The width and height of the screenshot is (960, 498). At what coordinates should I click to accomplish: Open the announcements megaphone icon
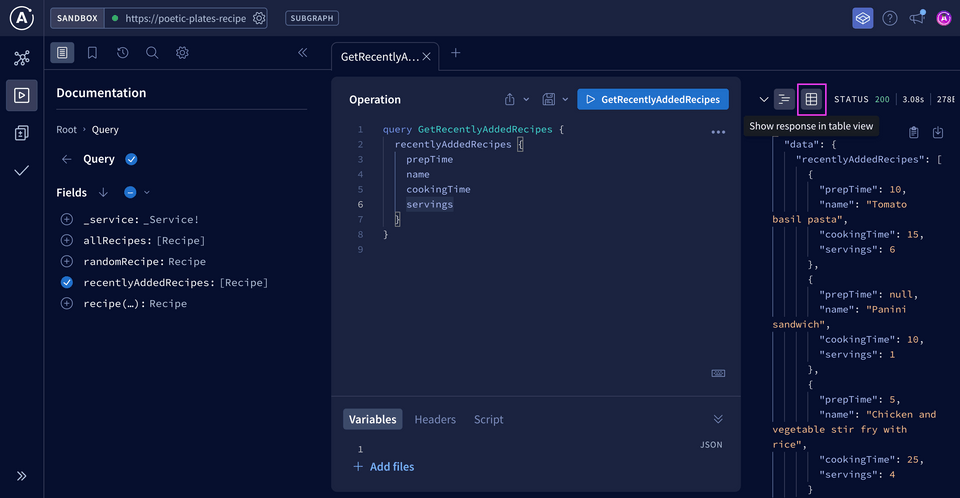pyautogui.click(x=917, y=18)
